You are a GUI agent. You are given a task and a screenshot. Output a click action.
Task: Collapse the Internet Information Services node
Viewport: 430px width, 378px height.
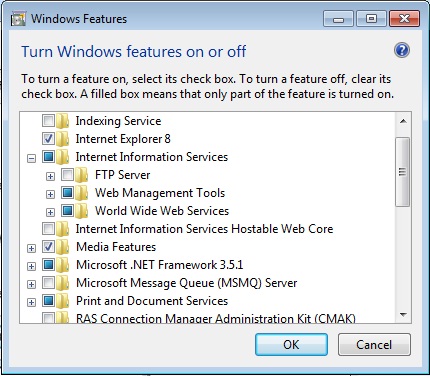(31, 158)
